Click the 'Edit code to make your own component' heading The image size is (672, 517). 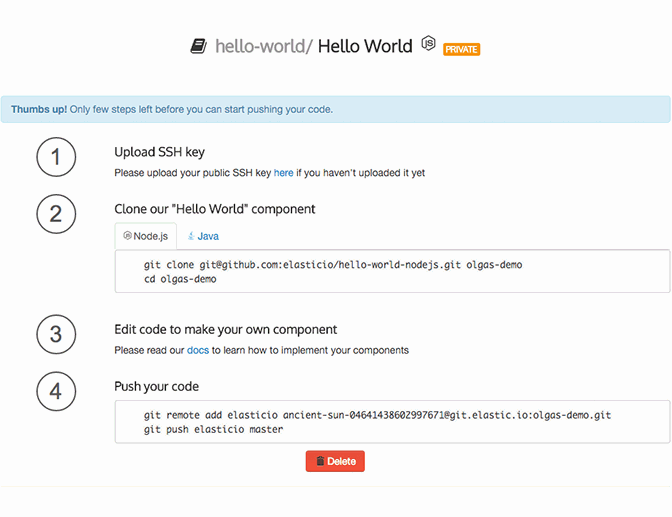pyautogui.click(x=225, y=329)
